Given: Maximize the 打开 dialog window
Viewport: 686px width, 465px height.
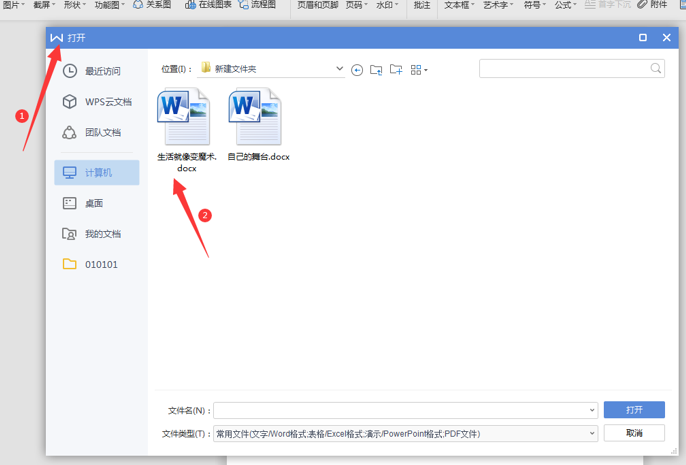Looking at the screenshot, I should pos(643,38).
